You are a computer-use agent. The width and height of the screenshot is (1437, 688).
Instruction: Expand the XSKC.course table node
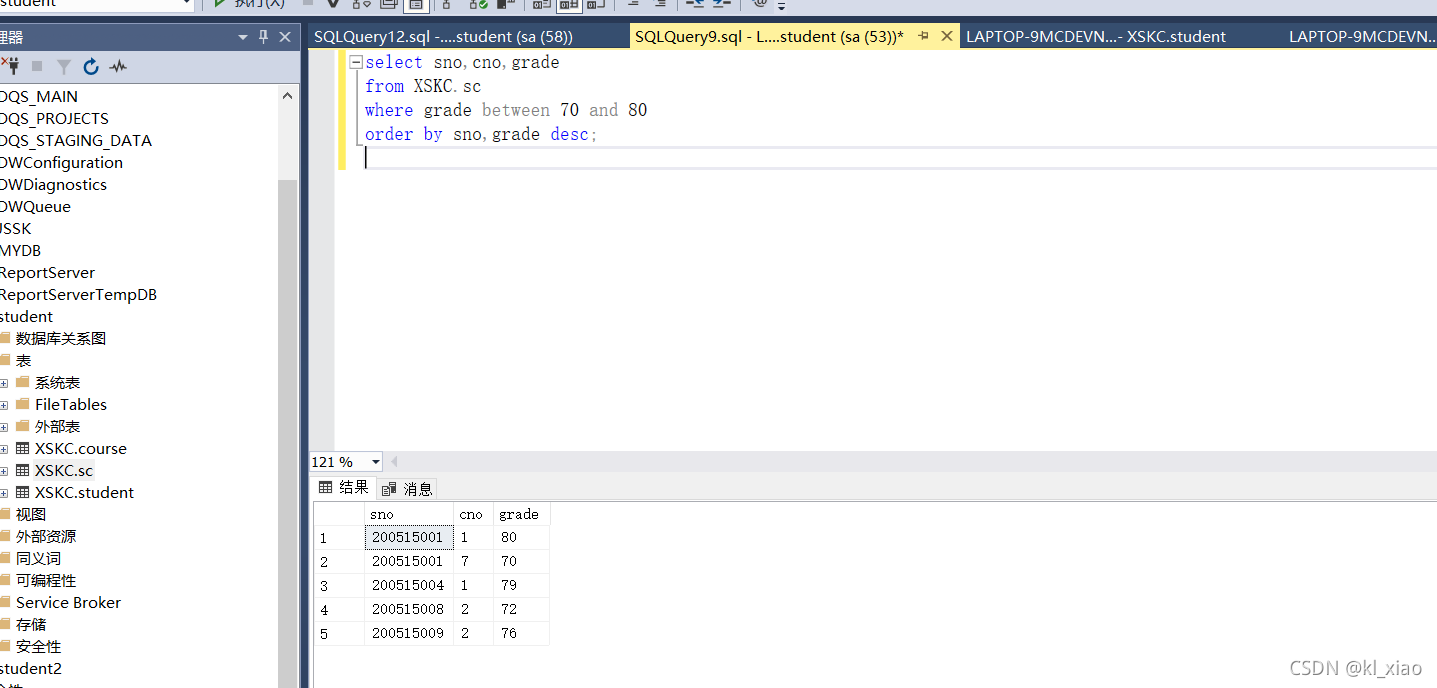pos(4,449)
